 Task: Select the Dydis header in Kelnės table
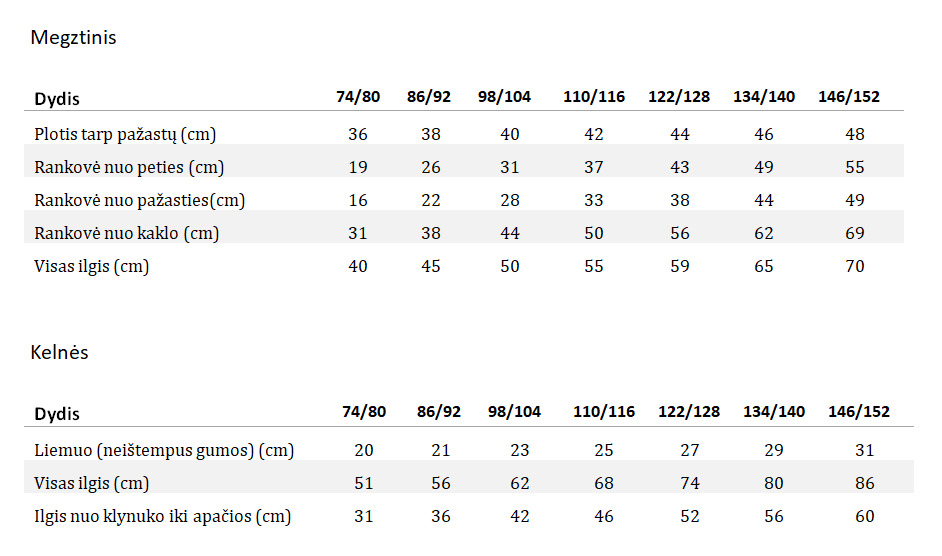[57, 414]
